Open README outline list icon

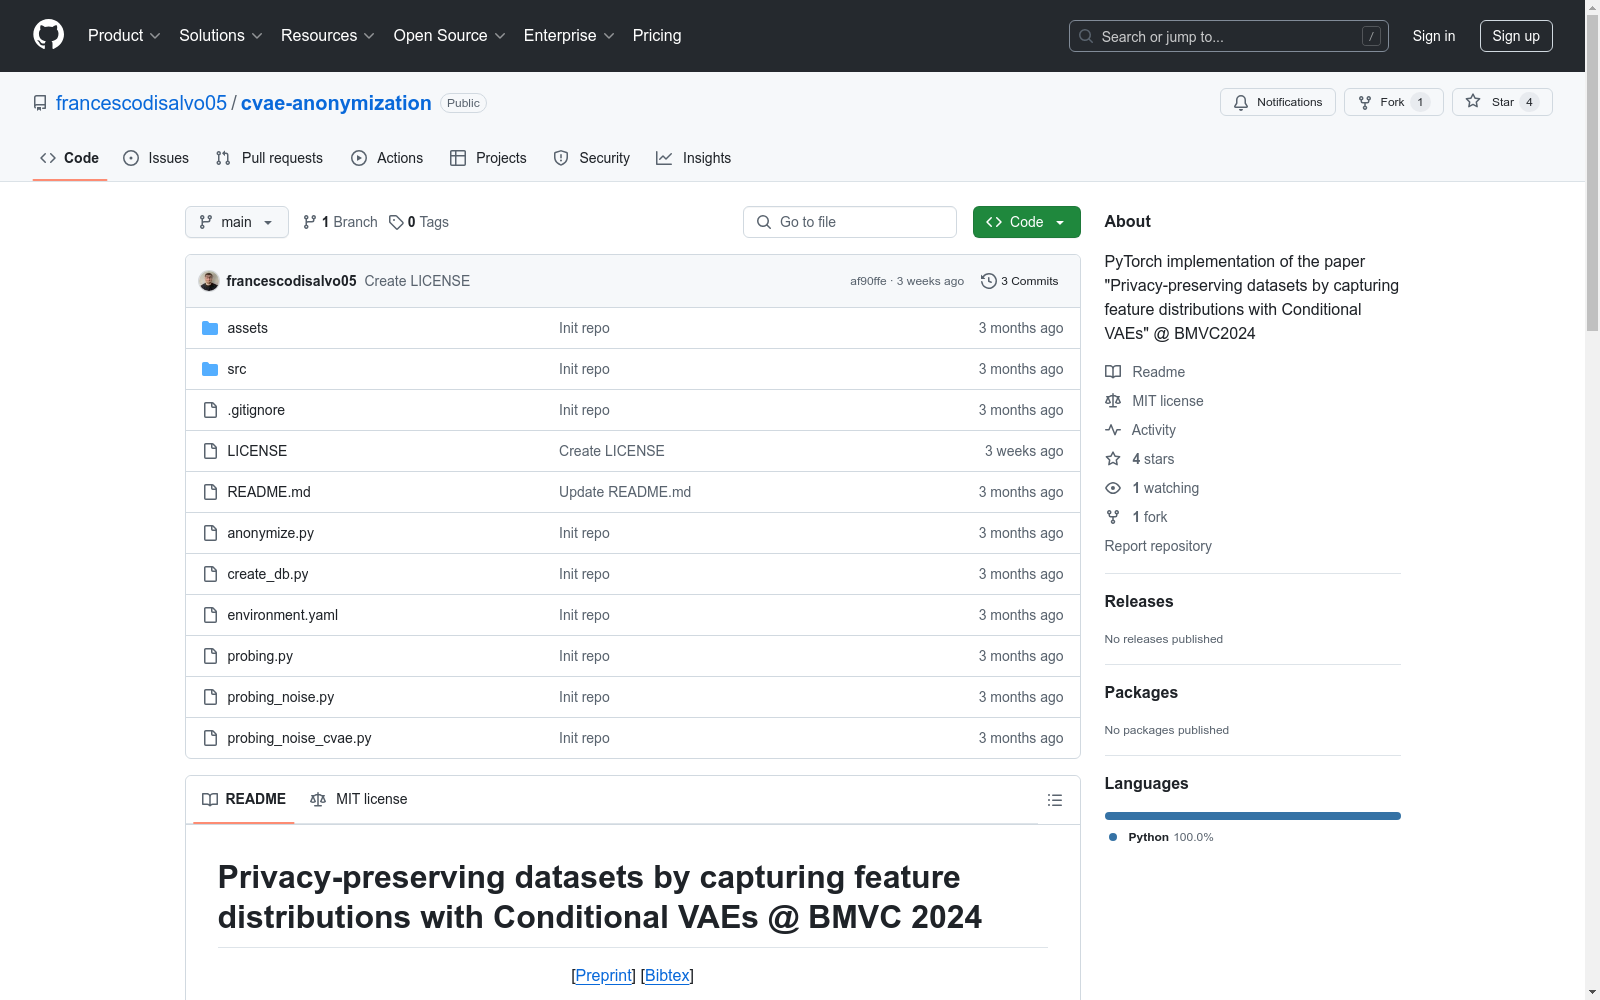1054,800
